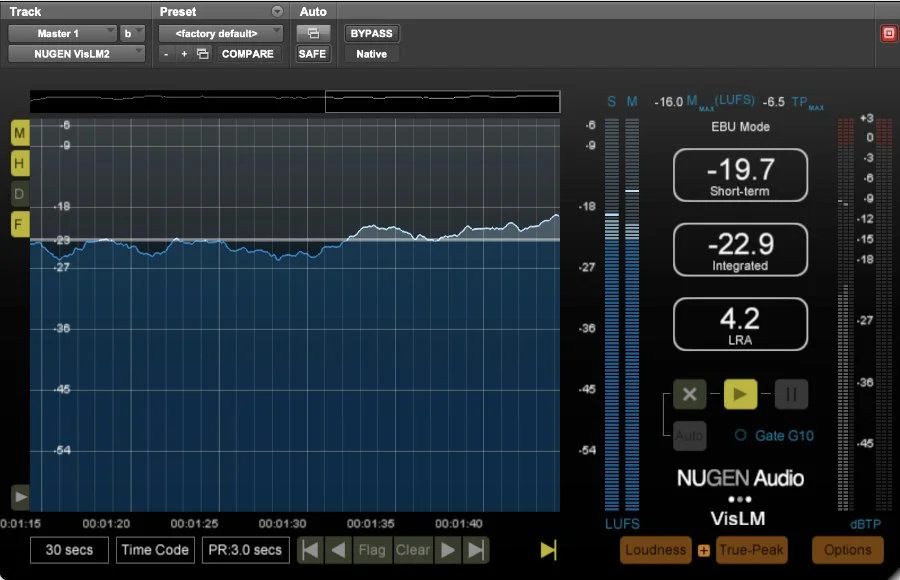
Task: Open the factory default preset list
Action: click(220, 33)
